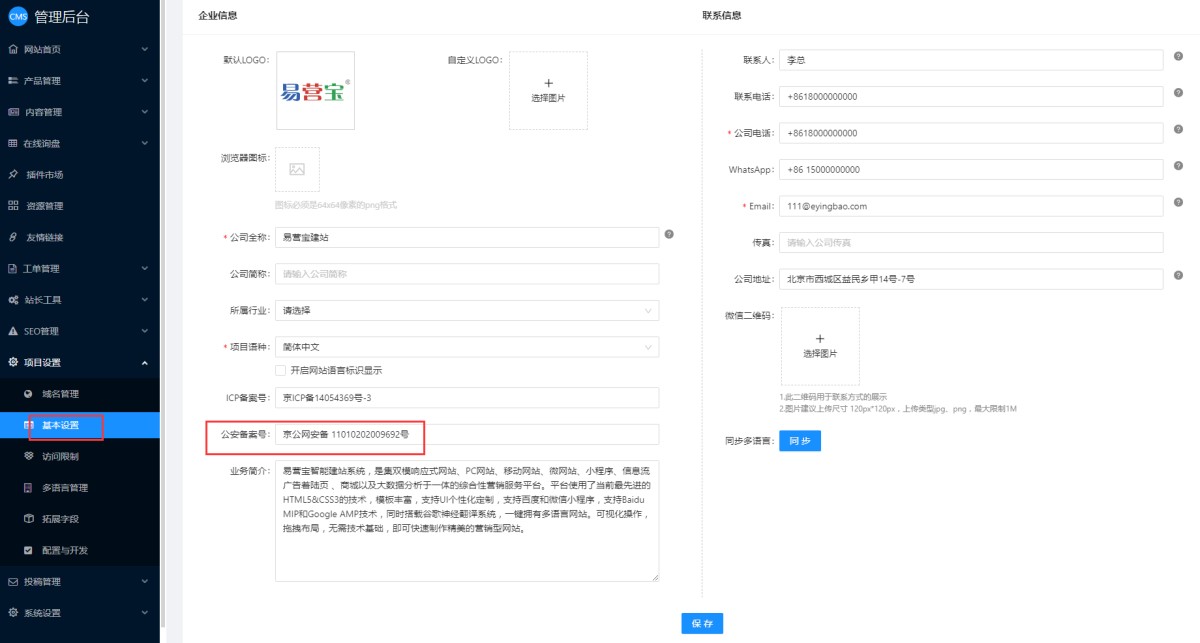This screenshot has height=643, width=1200.
Task: Click the CMS logo icon
Action: pos(18,16)
